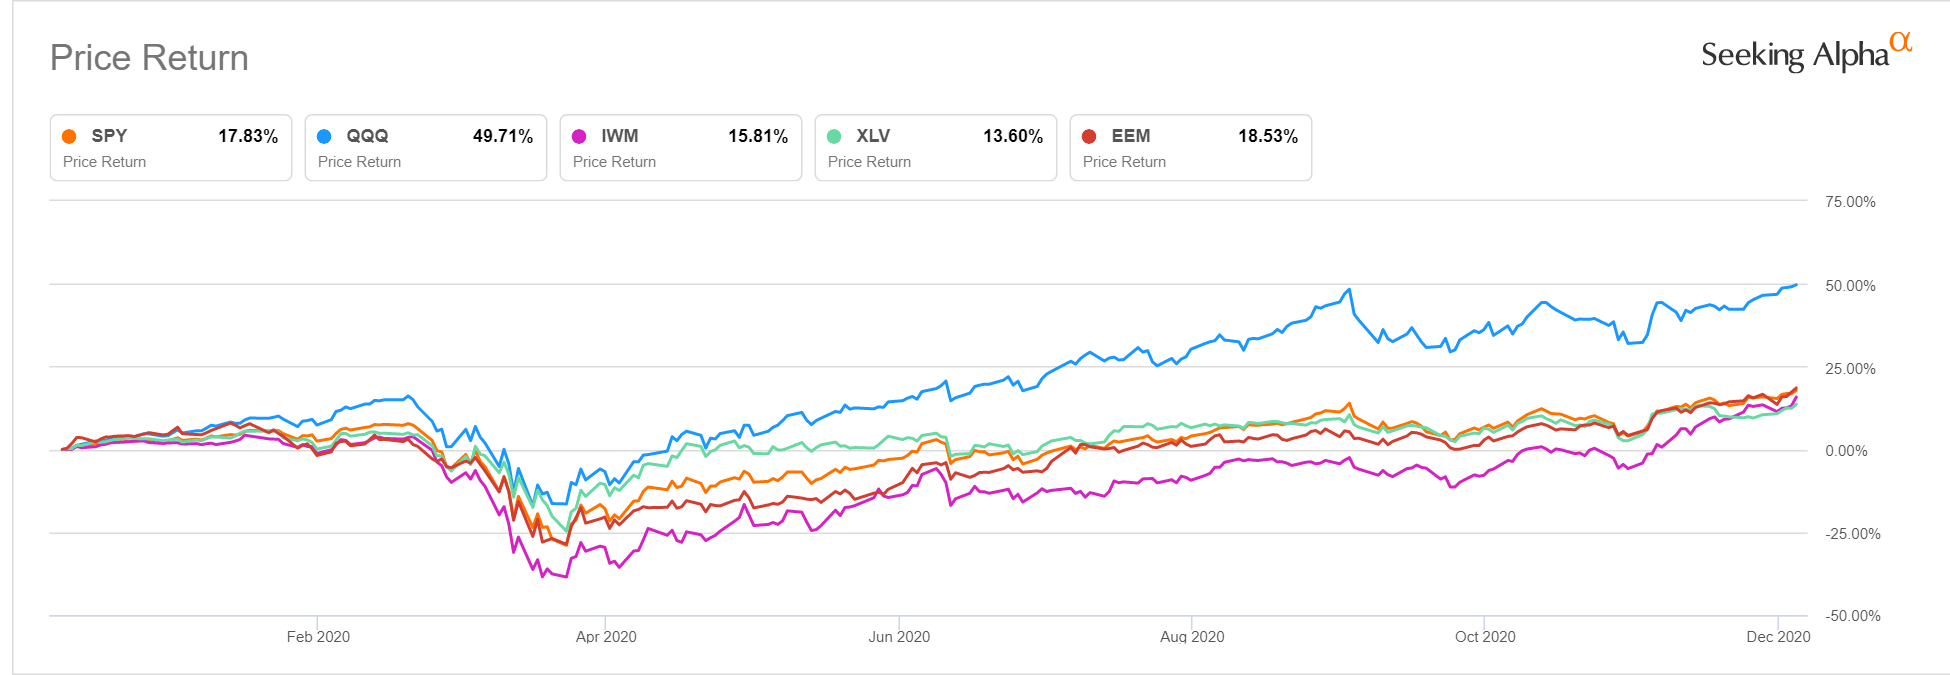Select the EEM 18.53% return value
The image size is (1950, 675).
pyautogui.click(x=1267, y=136)
